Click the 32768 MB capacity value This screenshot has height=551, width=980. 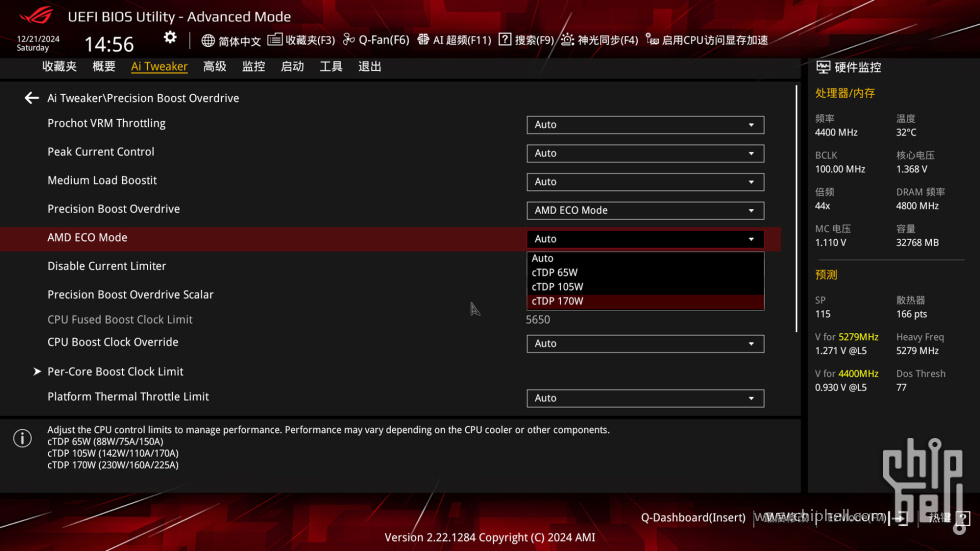tap(918, 243)
